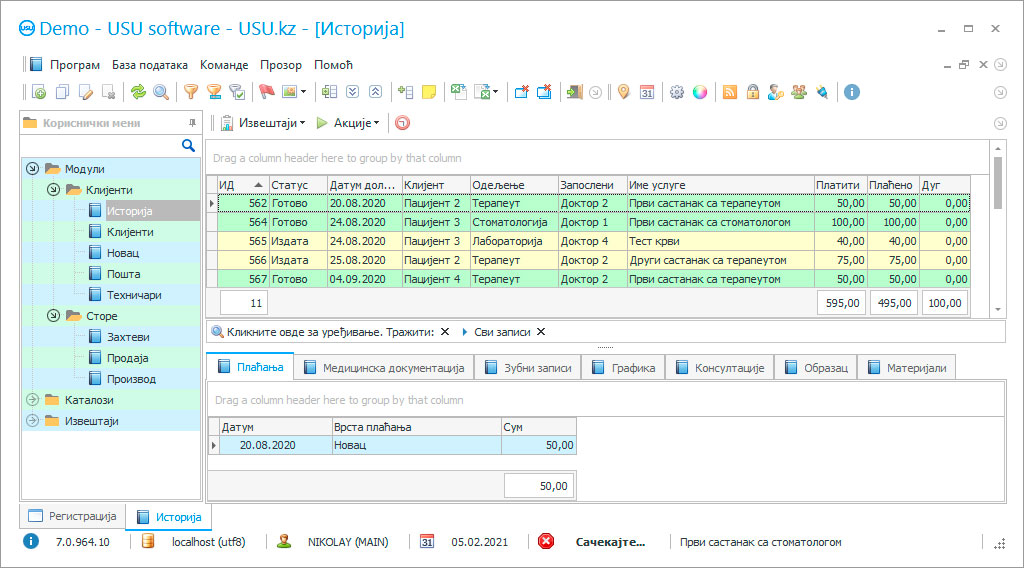The height and width of the screenshot is (568, 1024).
Task: Click the map location pin icon
Action: (x=624, y=92)
